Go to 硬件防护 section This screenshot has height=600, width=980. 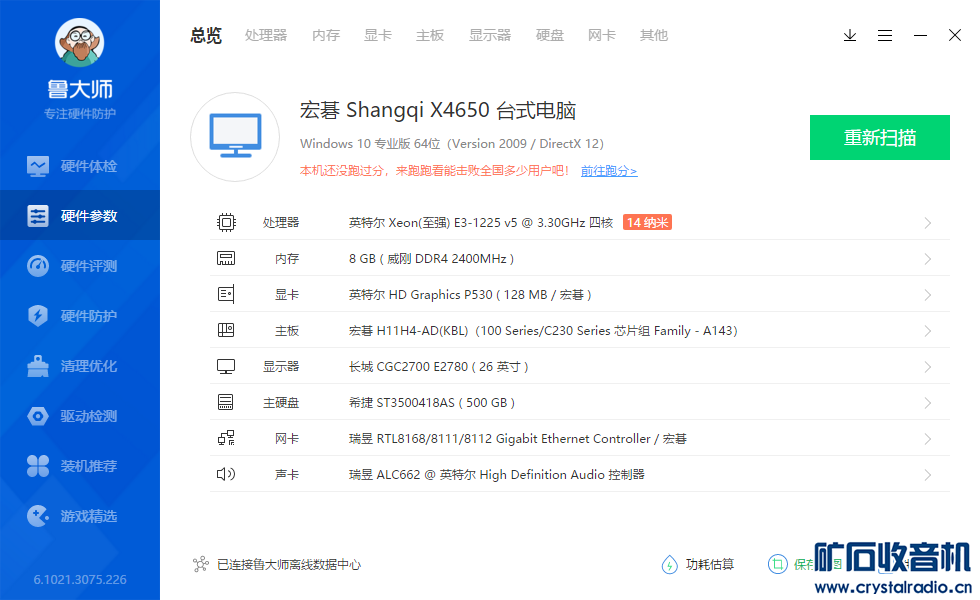(80, 316)
